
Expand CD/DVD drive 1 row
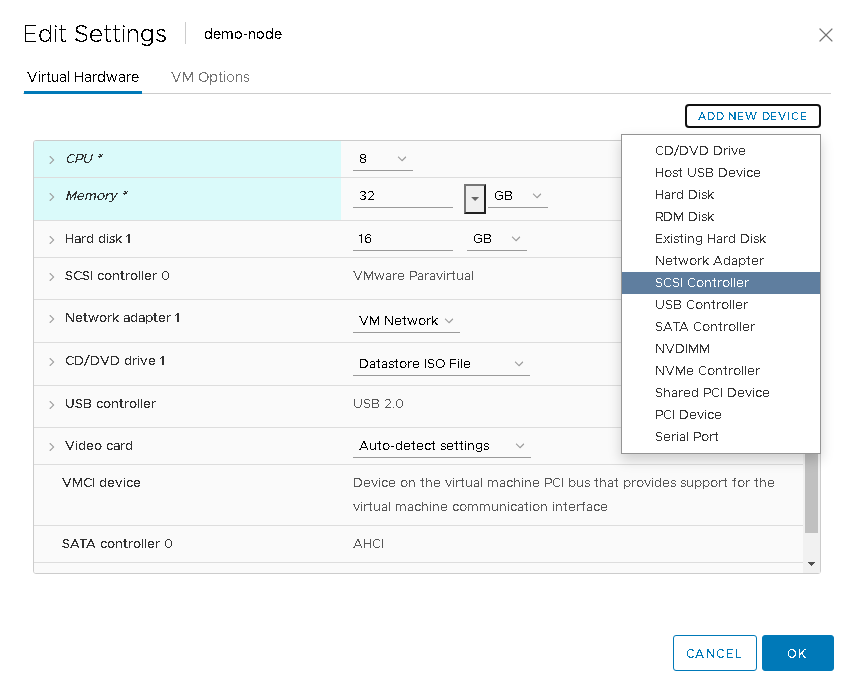pyautogui.click(x=52, y=361)
